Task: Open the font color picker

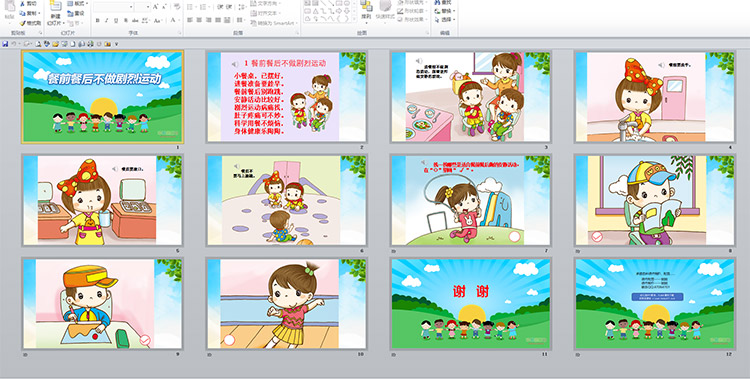Action: (x=174, y=21)
